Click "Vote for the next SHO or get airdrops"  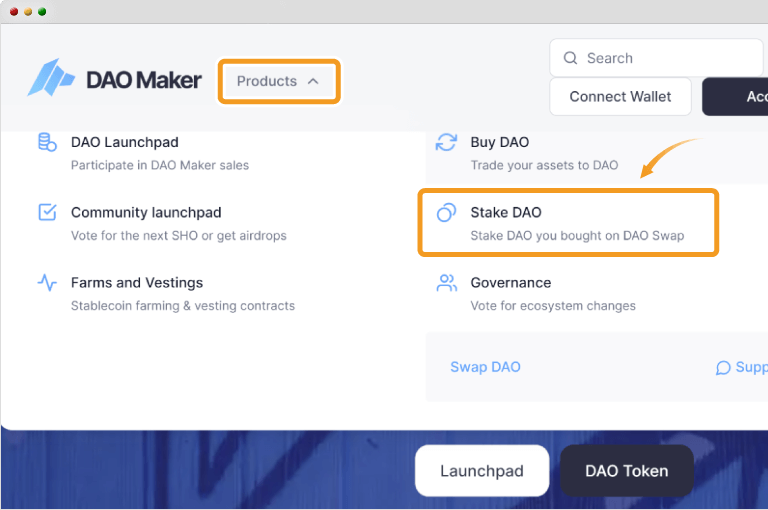click(x=179, y=236)
